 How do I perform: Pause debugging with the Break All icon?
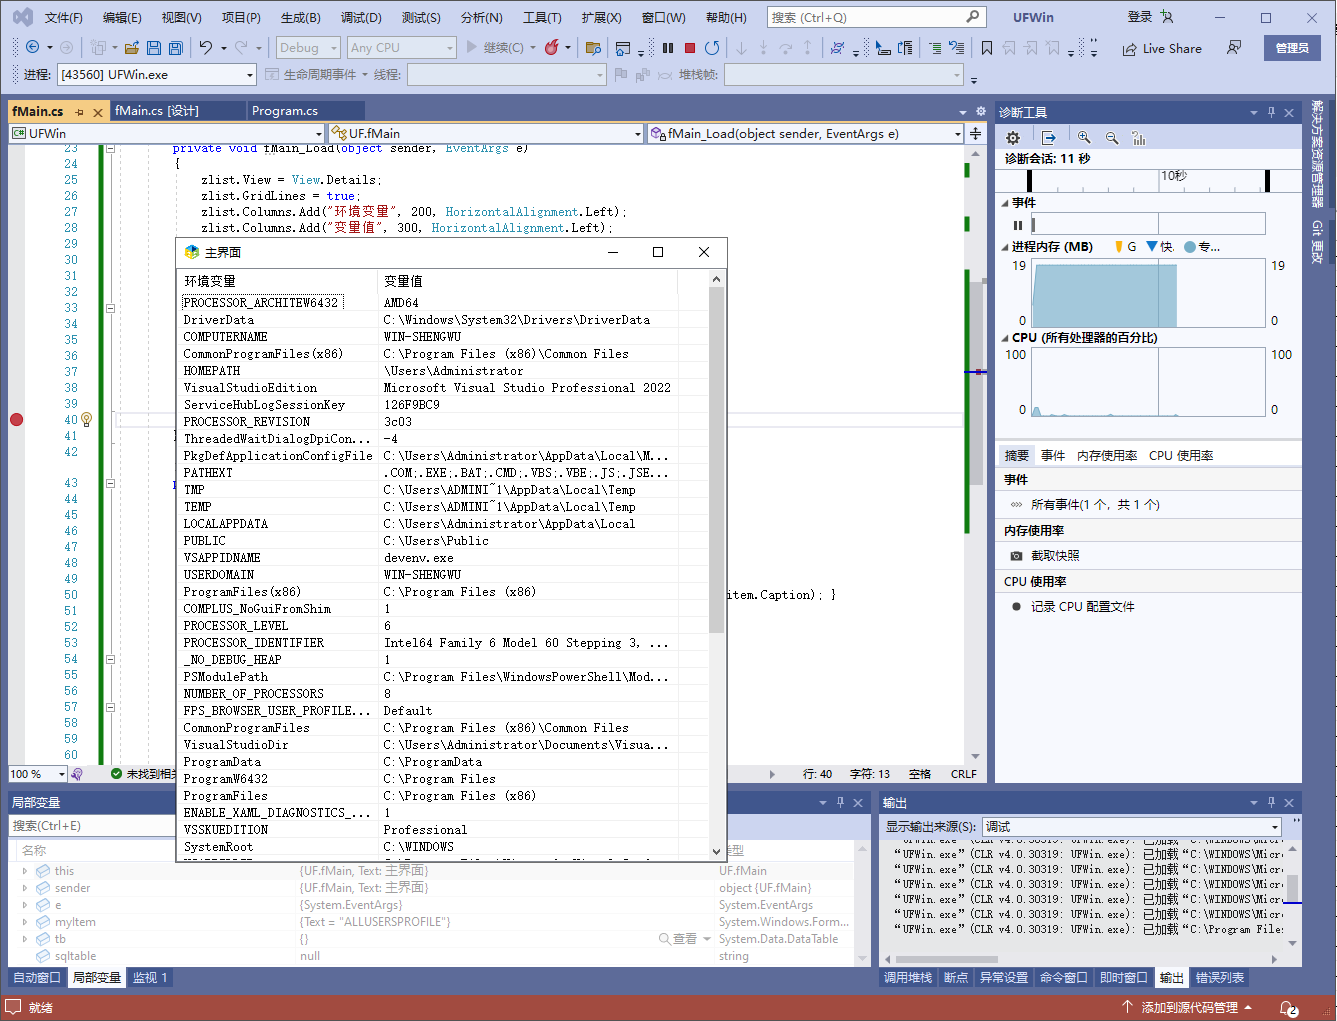tap(668, 47)
